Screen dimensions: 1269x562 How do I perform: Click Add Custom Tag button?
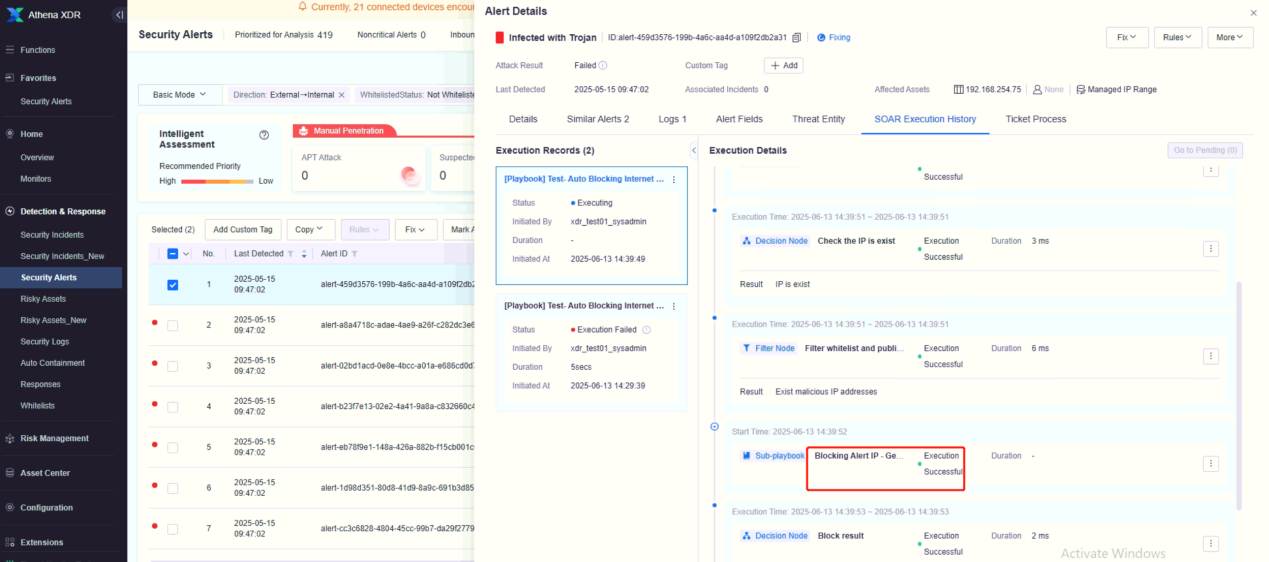[242, 230]
